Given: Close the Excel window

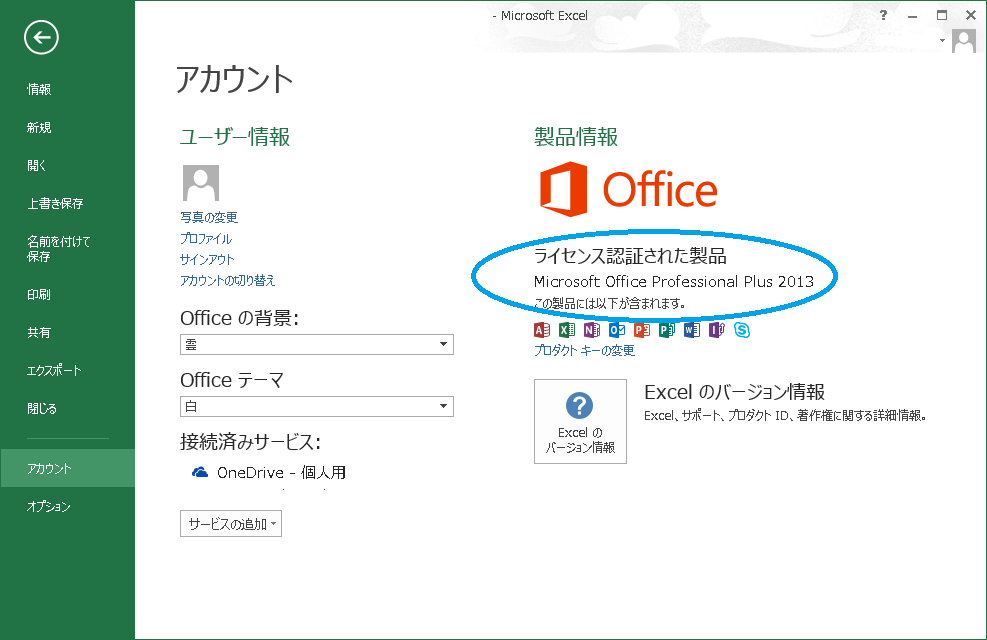Looking at the screenshot, I should tap(971, 15).
